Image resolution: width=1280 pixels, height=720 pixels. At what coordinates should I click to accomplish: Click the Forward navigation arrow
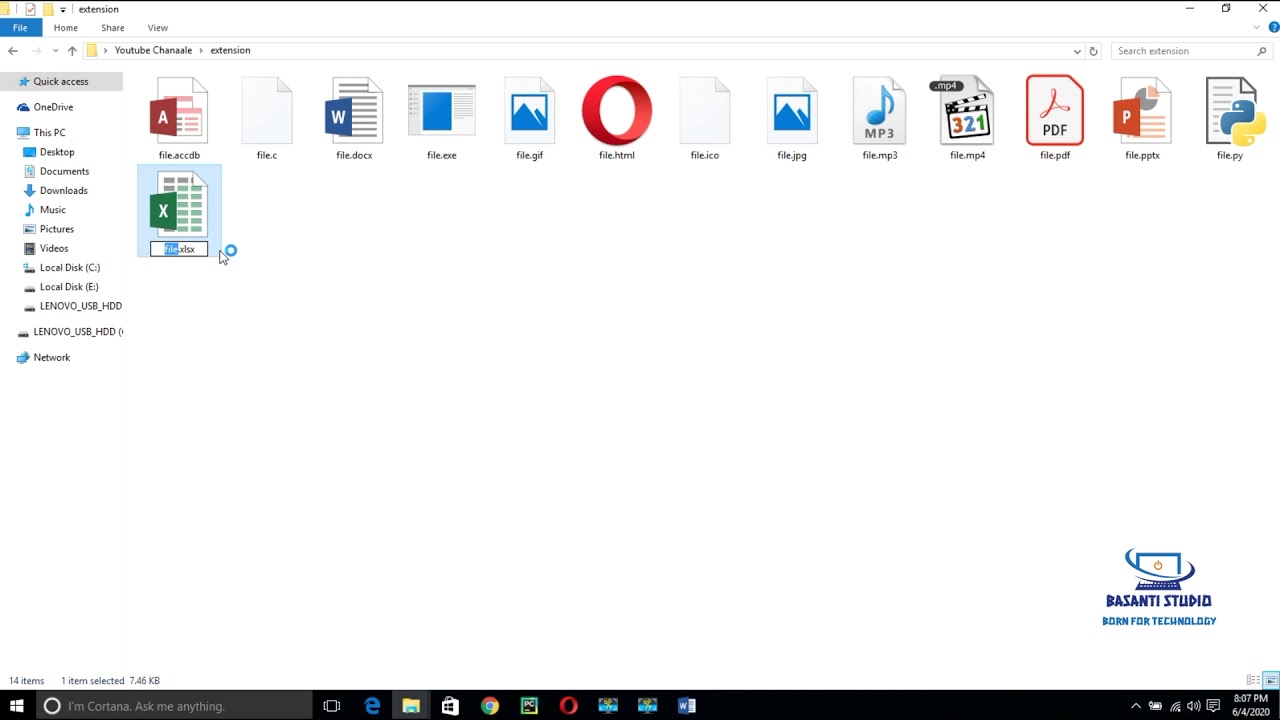[37, 51]
